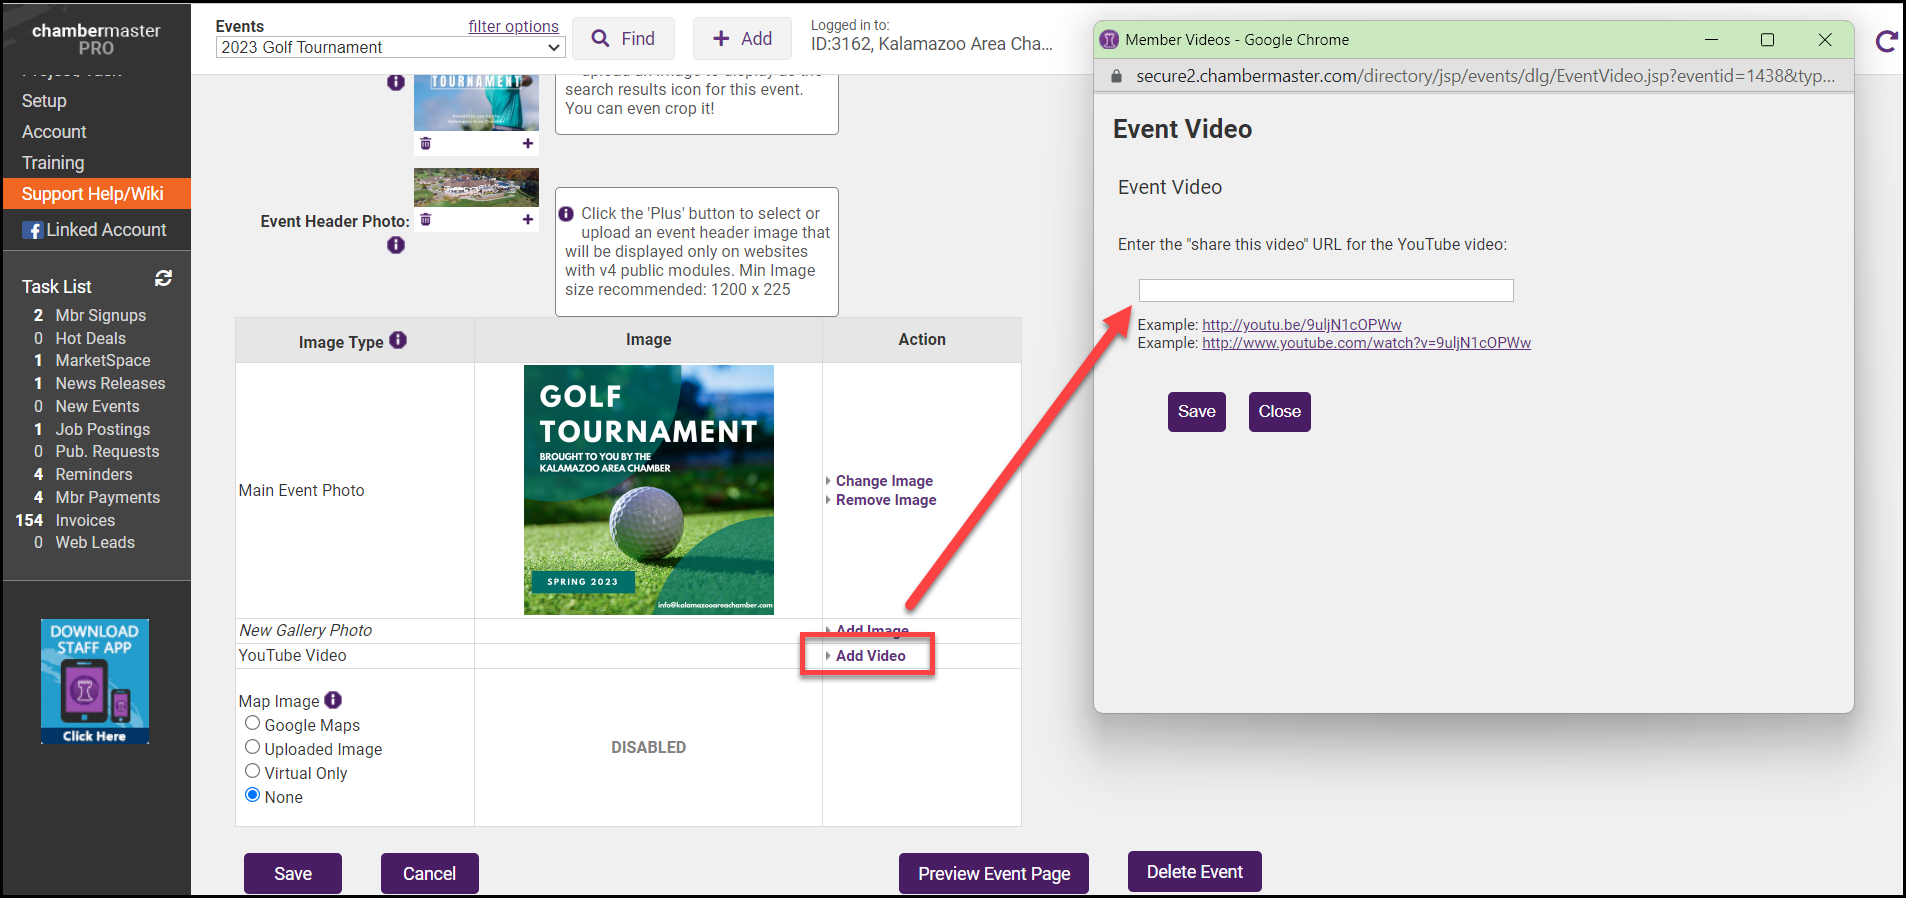Choose the Virtual Only map option
Viewport: 1906px width, 898px height.
[x=253, y=771]
